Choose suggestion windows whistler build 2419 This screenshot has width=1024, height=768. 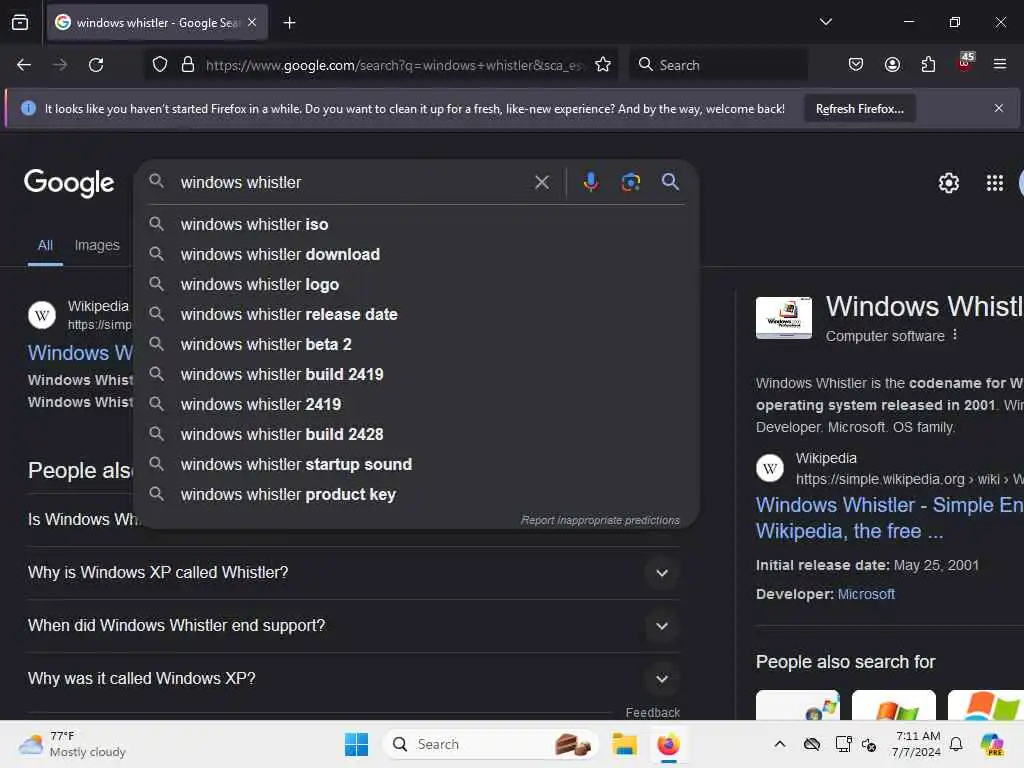pyautogui.click(x=417, y=374)
